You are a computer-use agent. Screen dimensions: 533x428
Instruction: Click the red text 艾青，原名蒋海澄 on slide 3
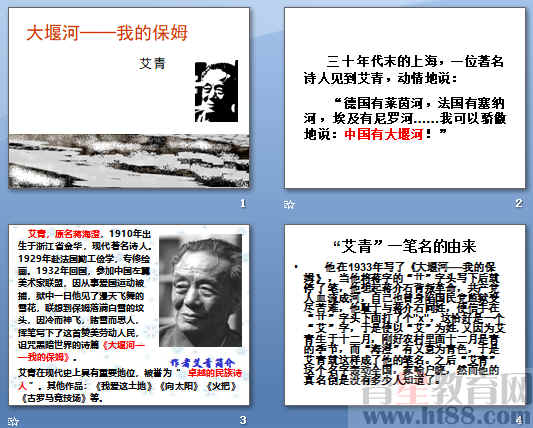65,234
